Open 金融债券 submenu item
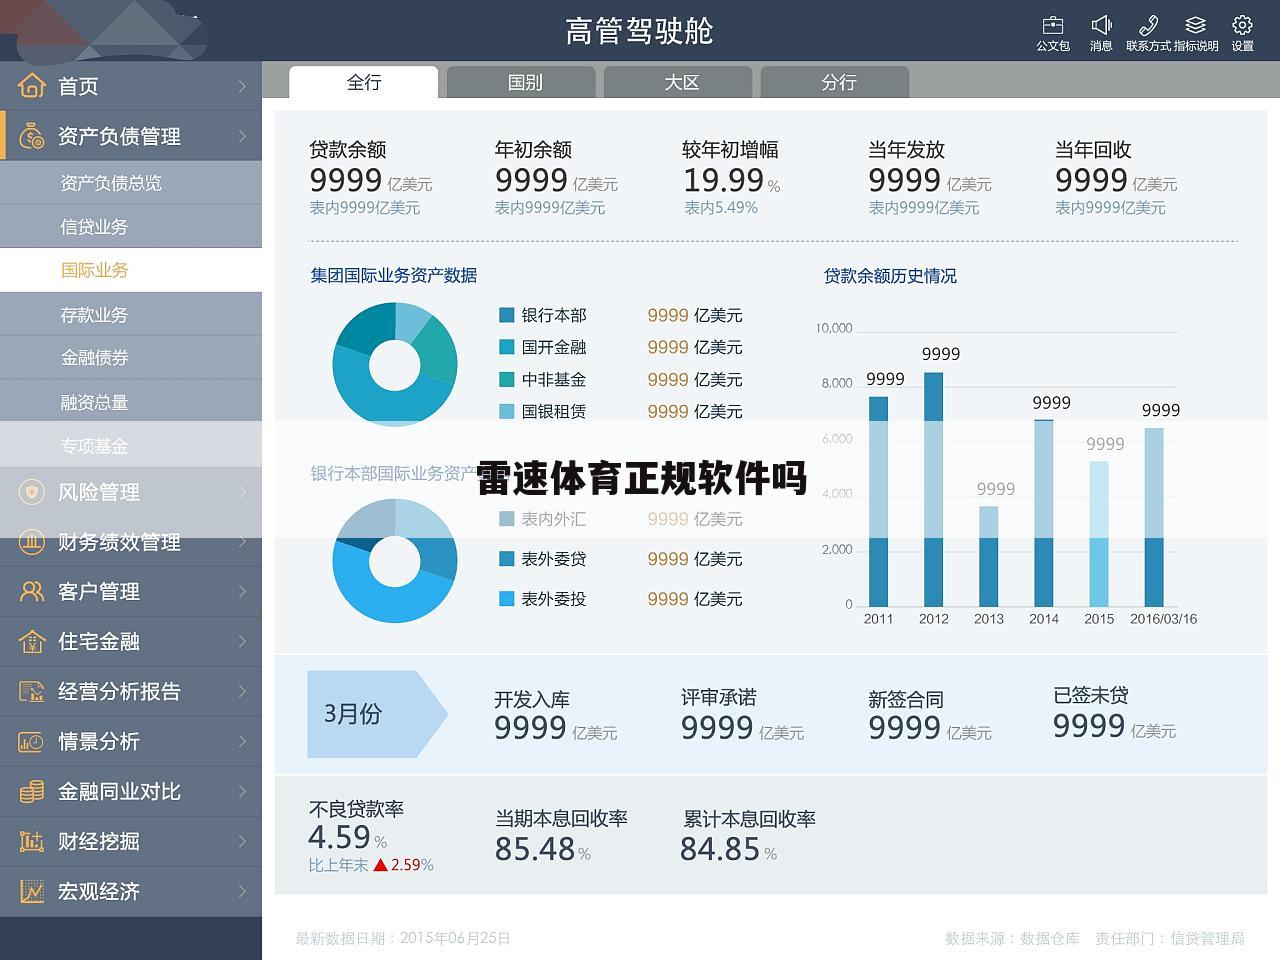The height and width of the screenshot is (960, 1280). [131, 358]
